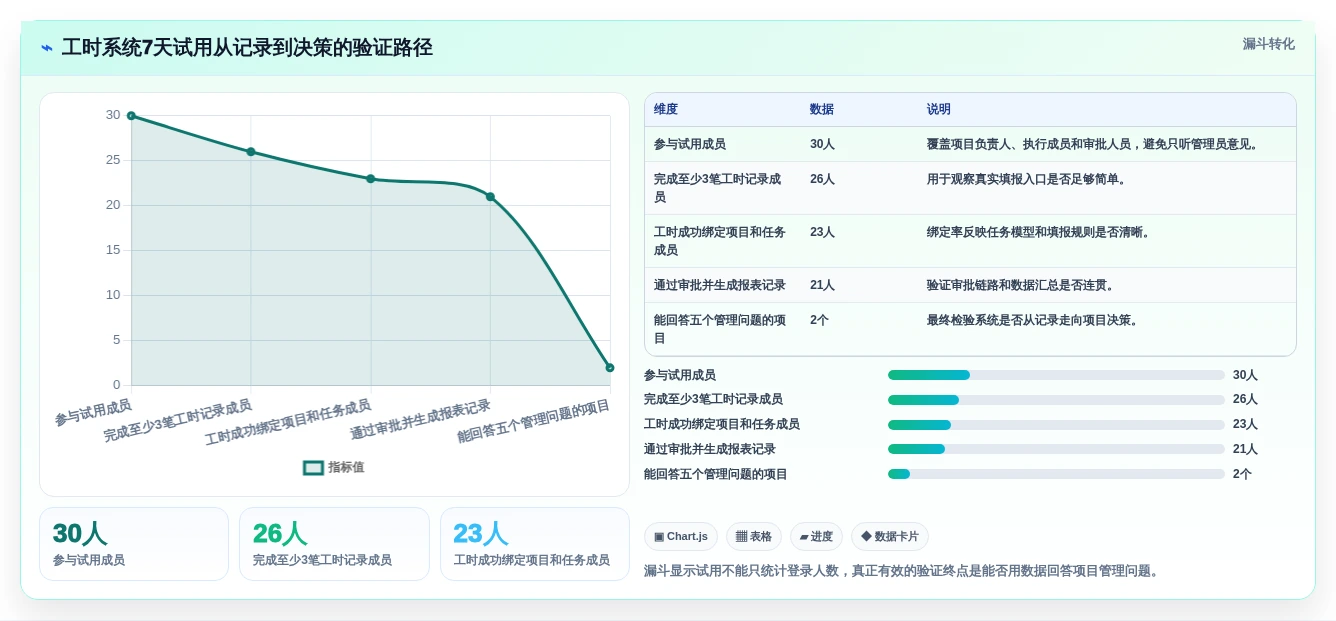Click the 能回答五个管理问题的项目 progress bar
Screen dimensions: 1336x621
pos(1056,474)
